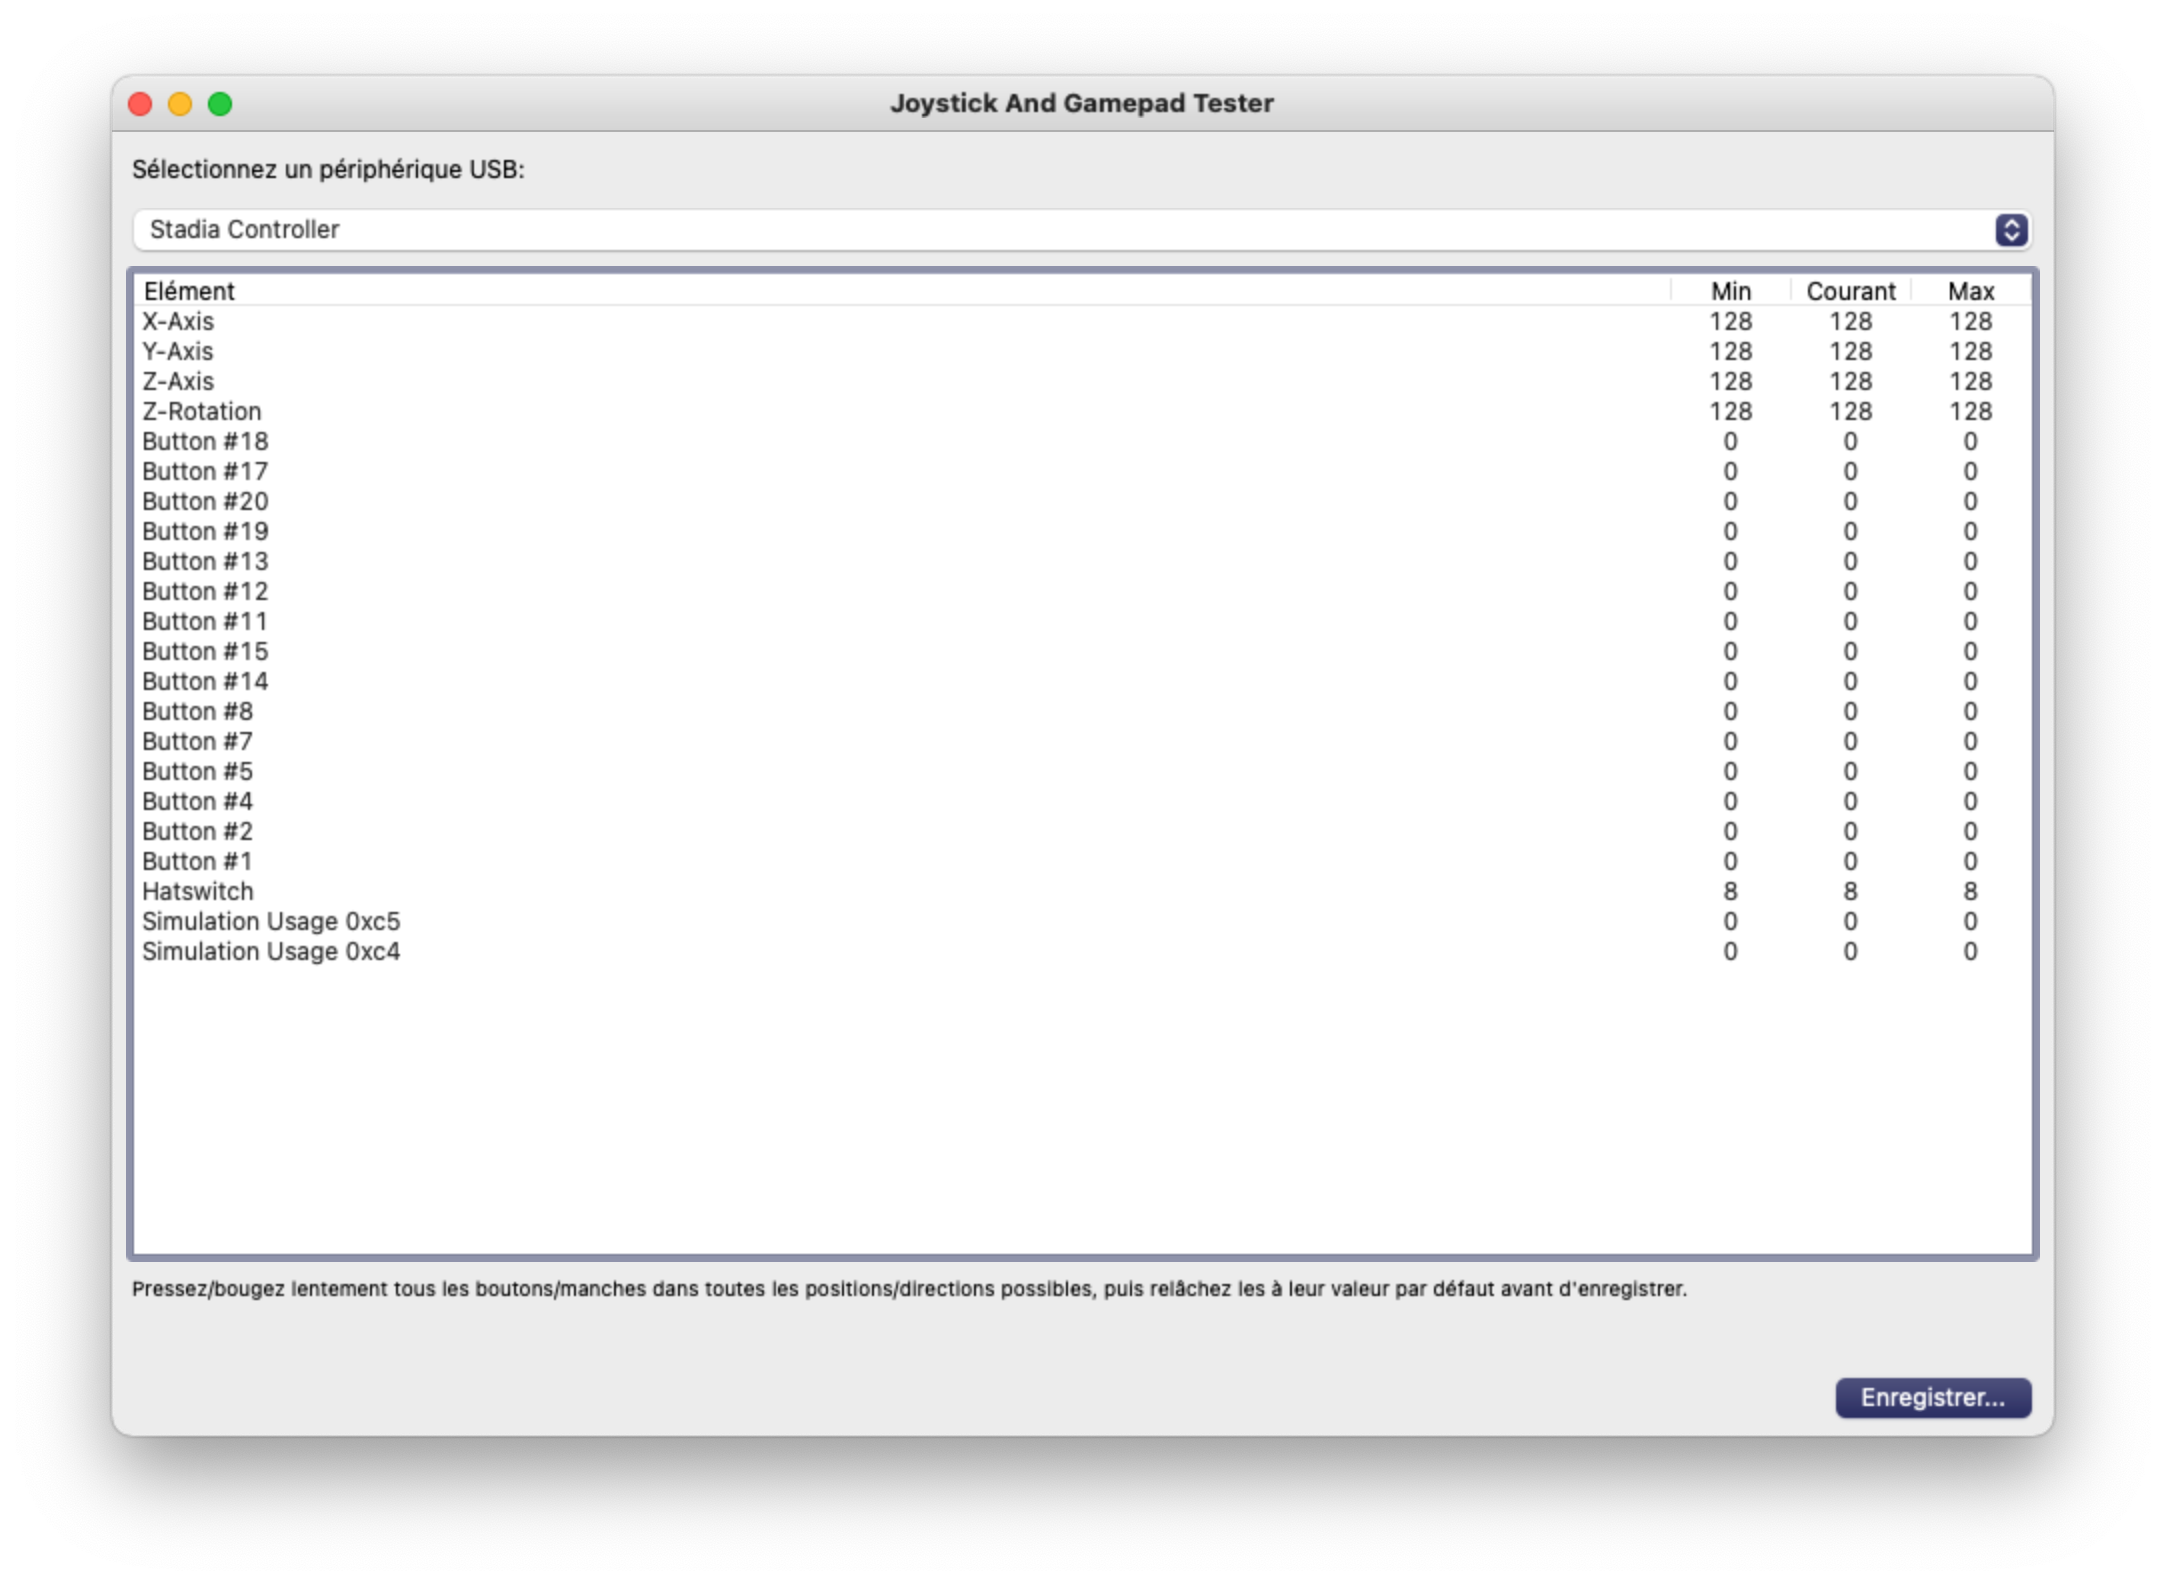Select the Button #8 row

tap(1082, 711)
